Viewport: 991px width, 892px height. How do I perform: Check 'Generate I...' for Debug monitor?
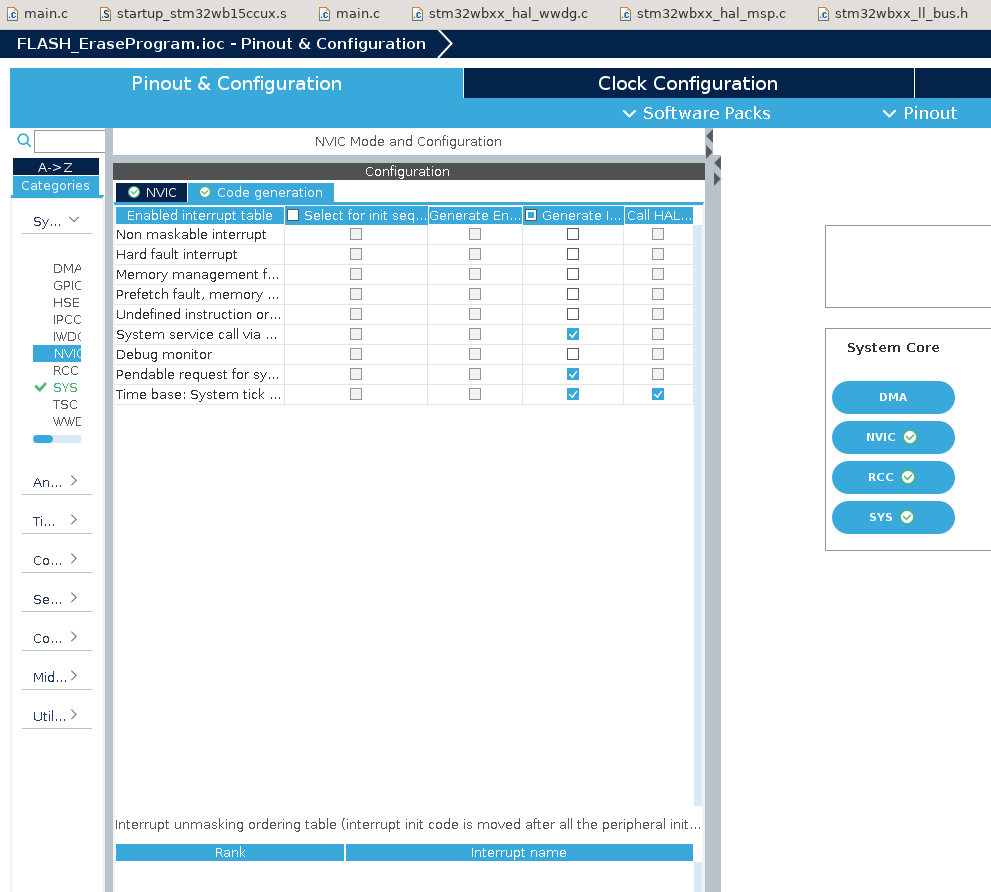573,354
